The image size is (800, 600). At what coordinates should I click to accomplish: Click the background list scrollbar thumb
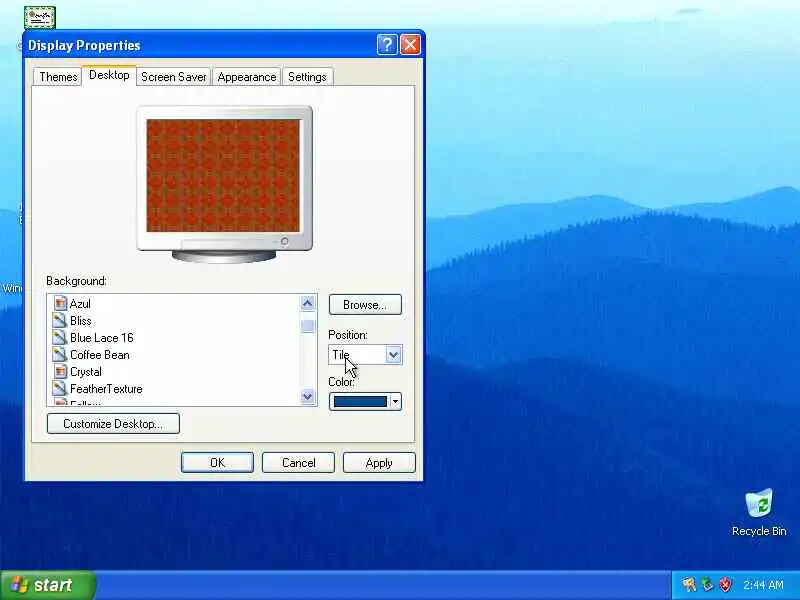coord(307,326)
